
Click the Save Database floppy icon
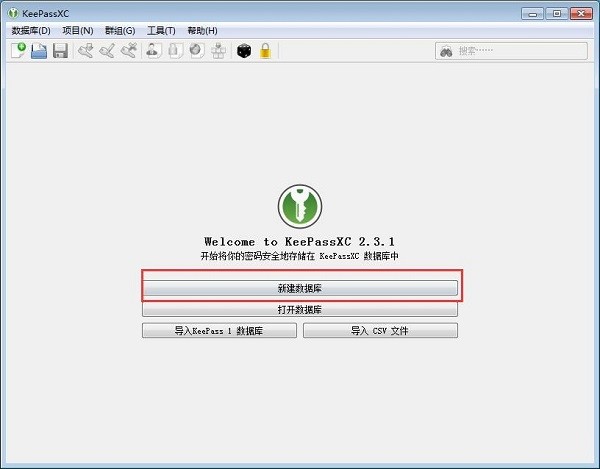tap(60, 51)
